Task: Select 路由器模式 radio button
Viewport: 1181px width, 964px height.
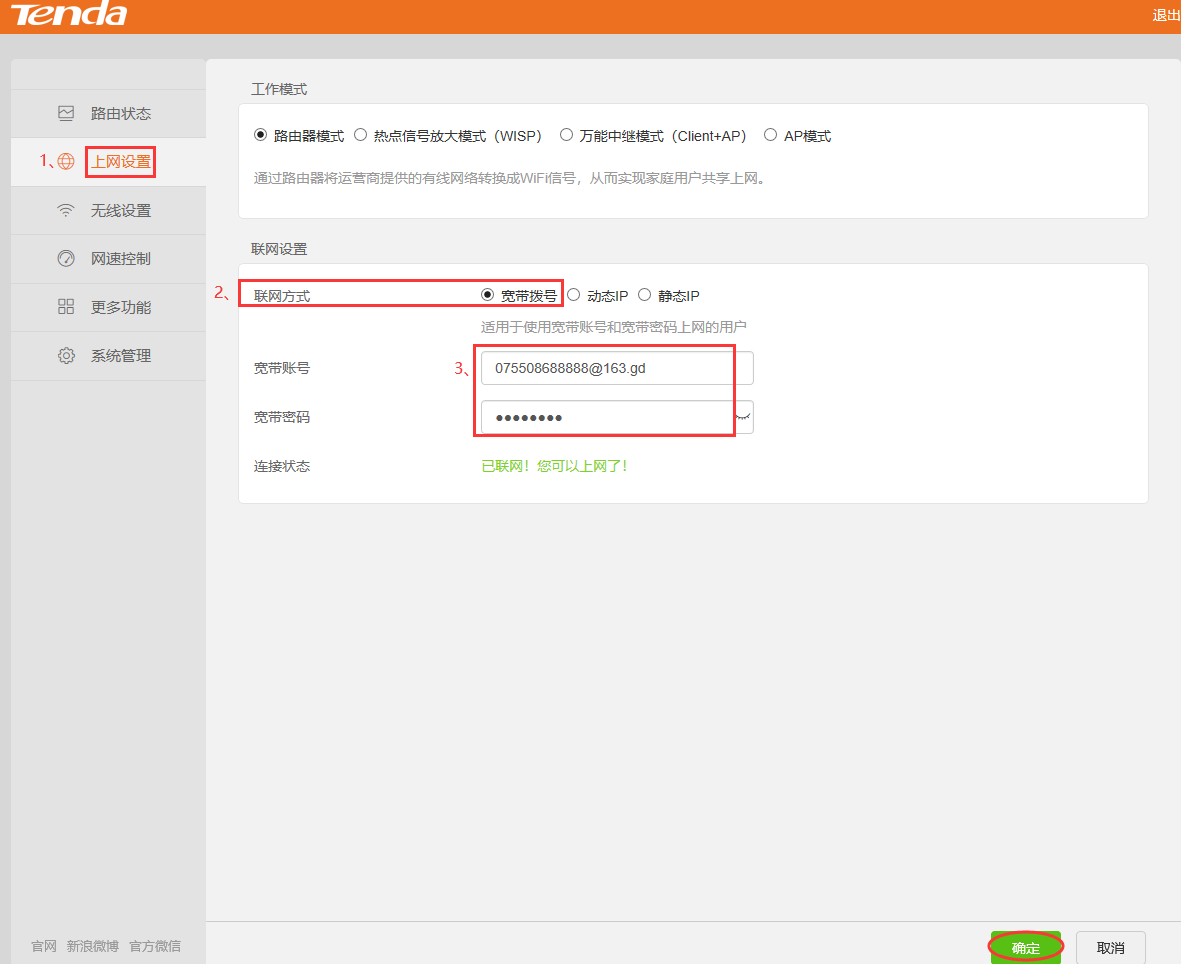Action: 261,135
